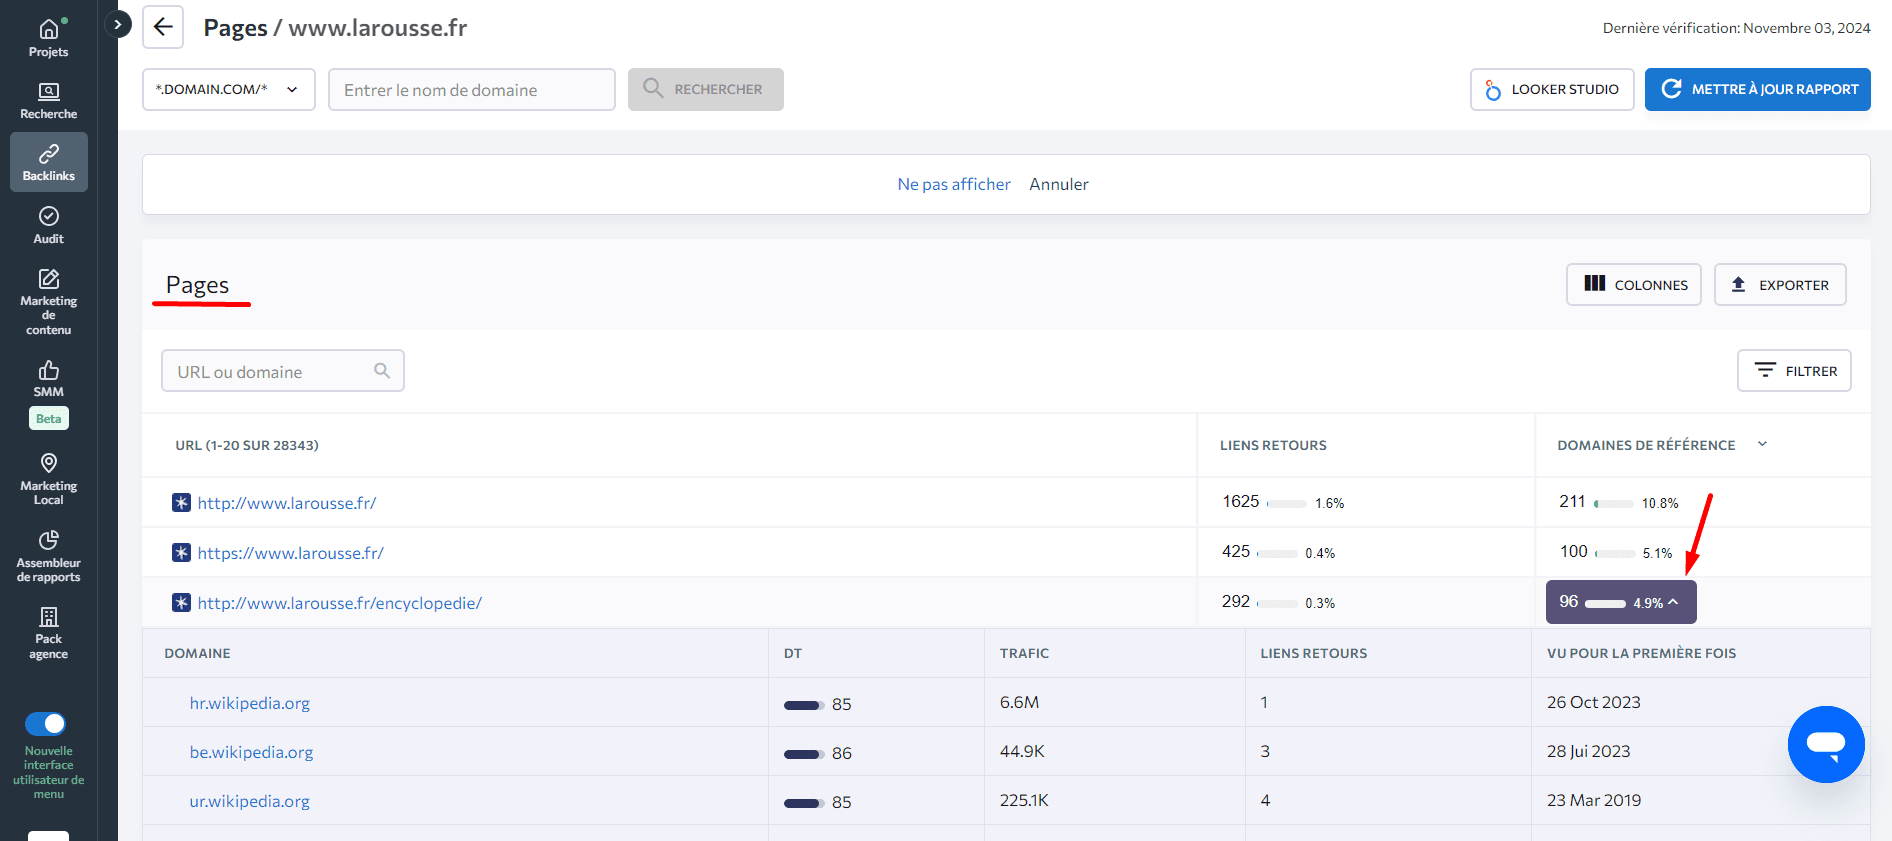Open the Colonnes selector

click(1634, 285)
